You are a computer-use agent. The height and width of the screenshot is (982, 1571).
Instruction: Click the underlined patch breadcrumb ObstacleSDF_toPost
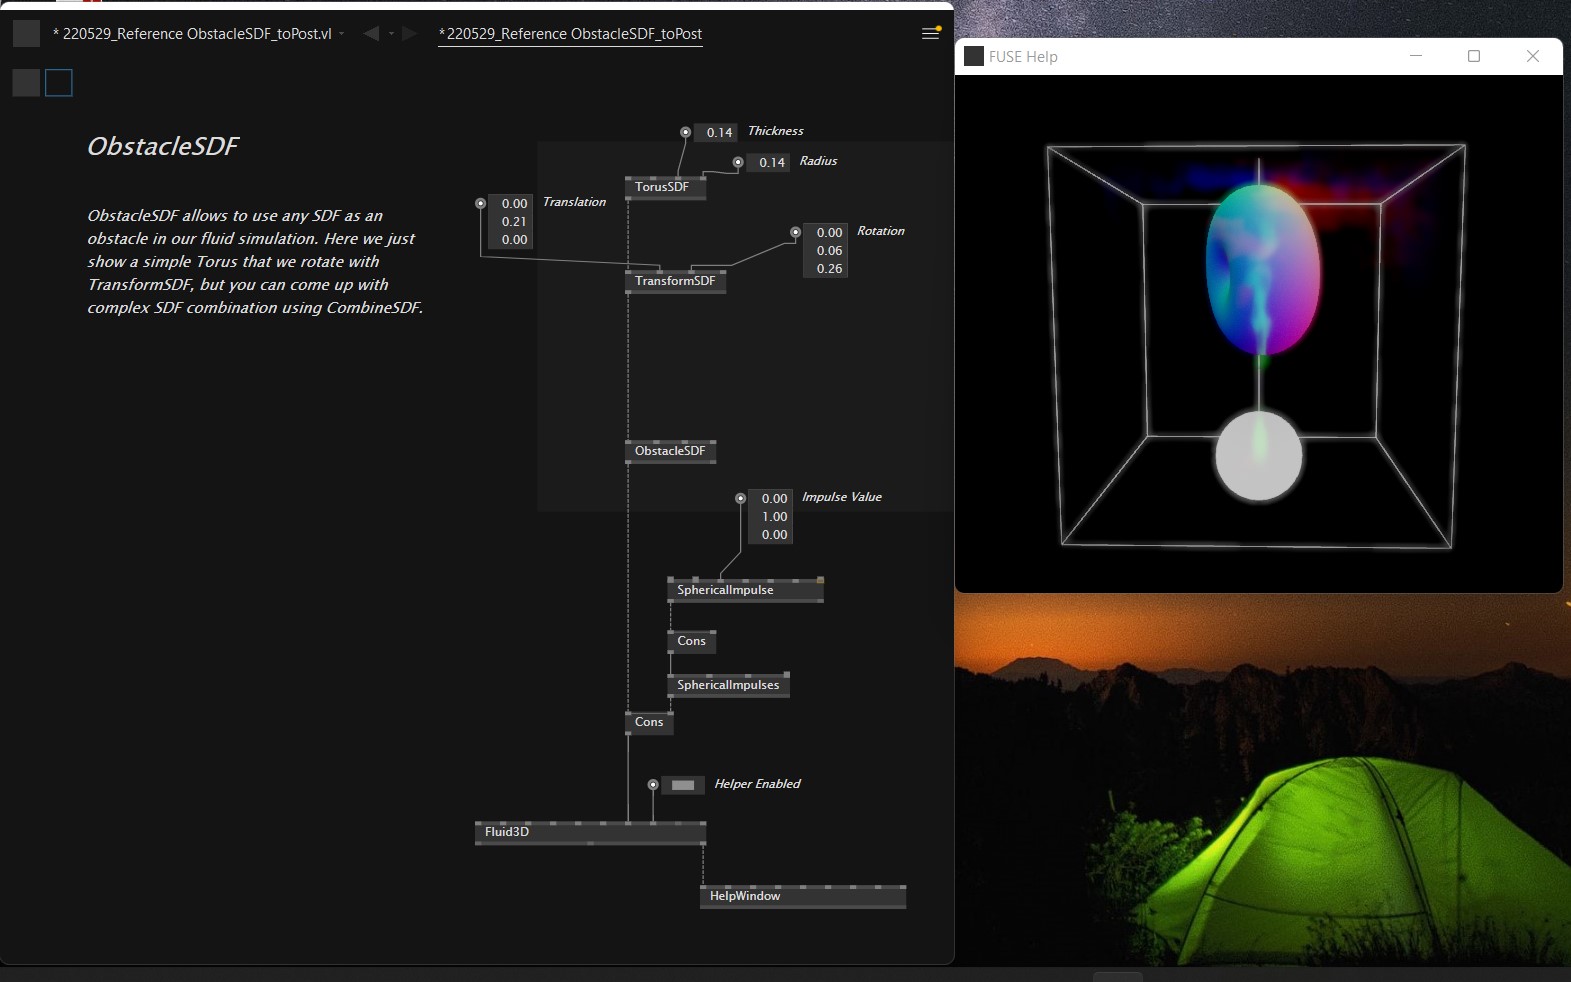coord(570,33)
